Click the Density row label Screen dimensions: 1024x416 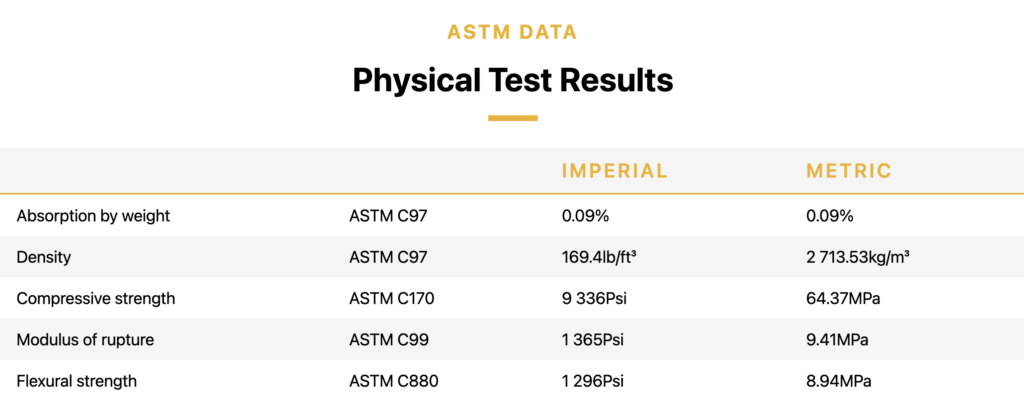tap(44, 257)
